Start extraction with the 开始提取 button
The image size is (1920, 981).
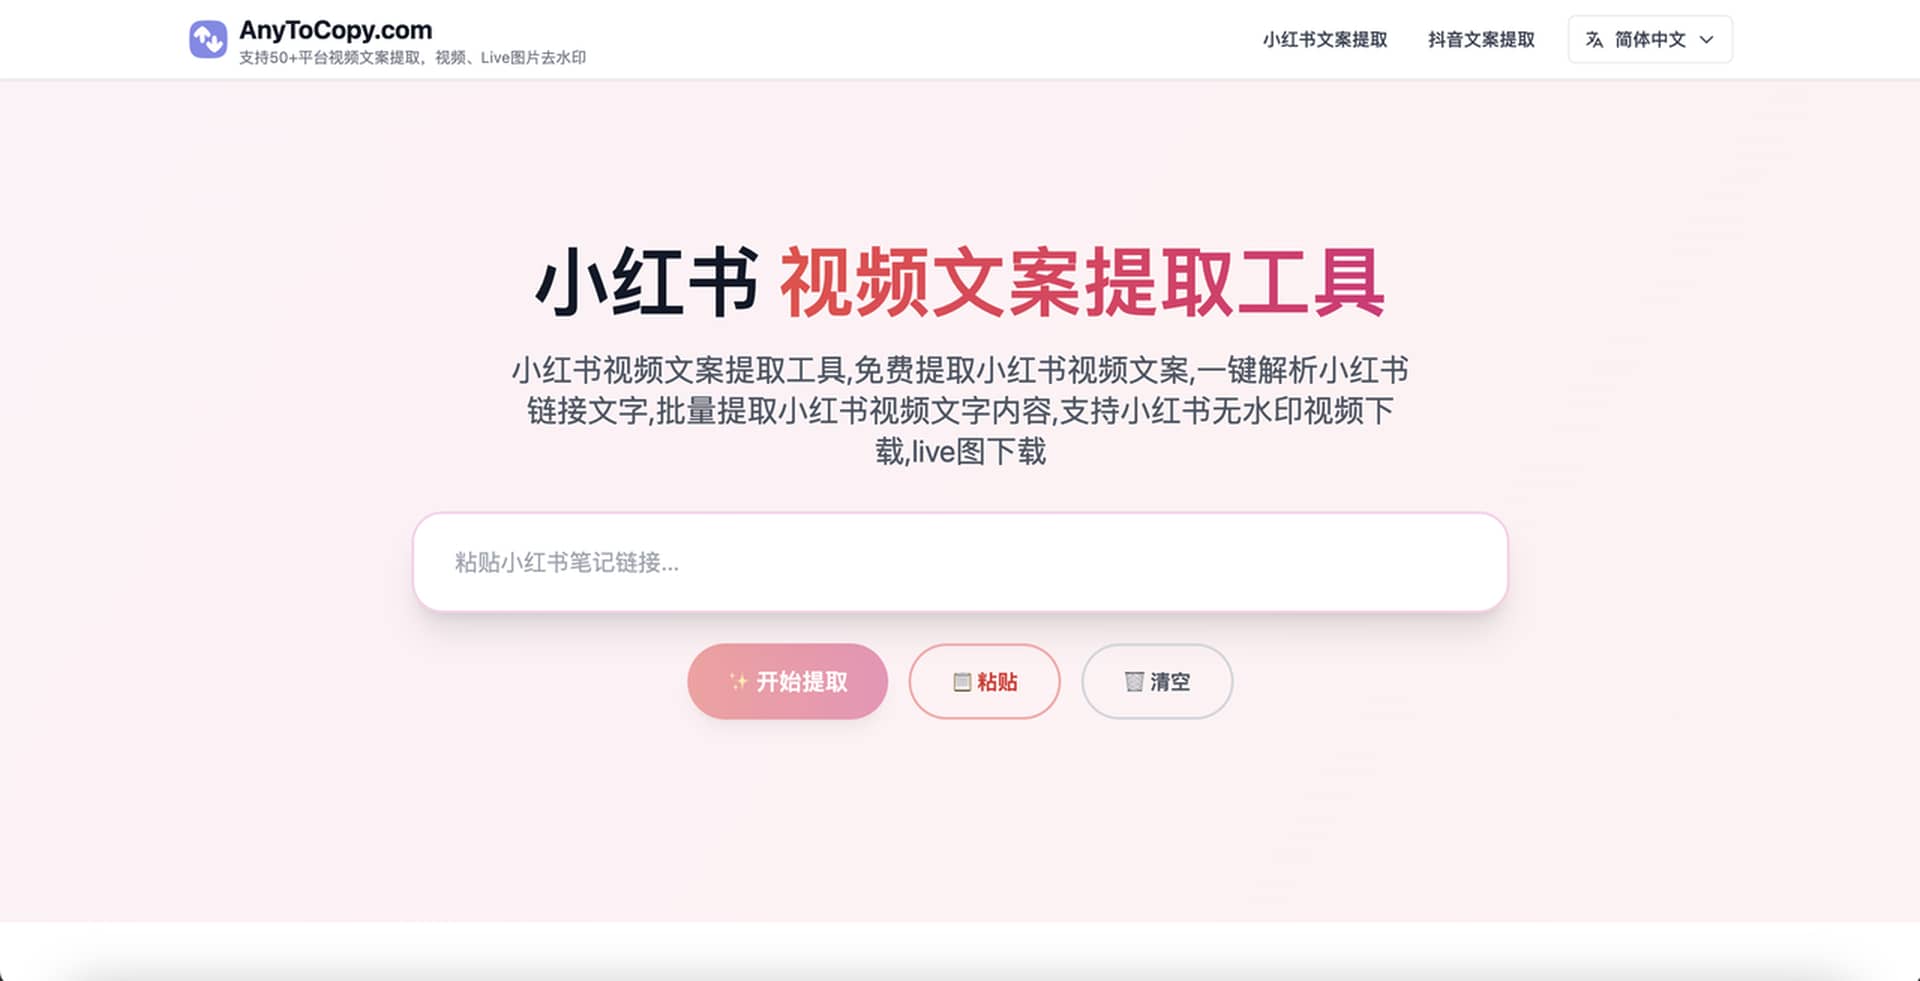click(787, 681)
